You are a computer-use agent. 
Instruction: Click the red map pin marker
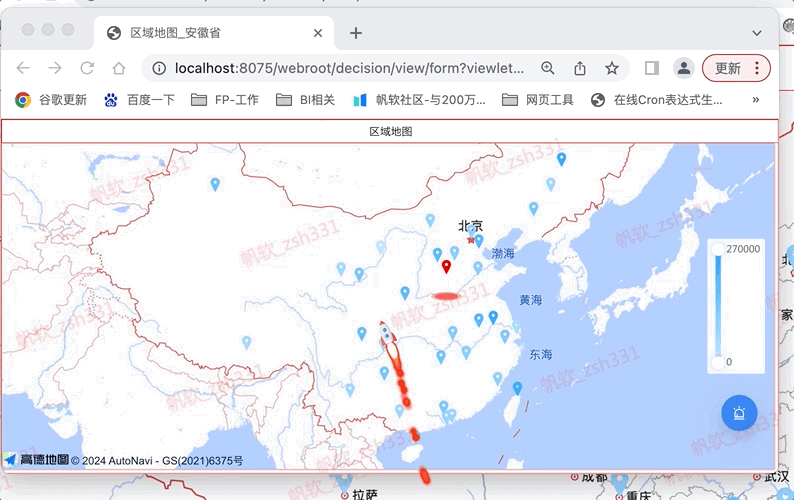(x=446, y=266)
